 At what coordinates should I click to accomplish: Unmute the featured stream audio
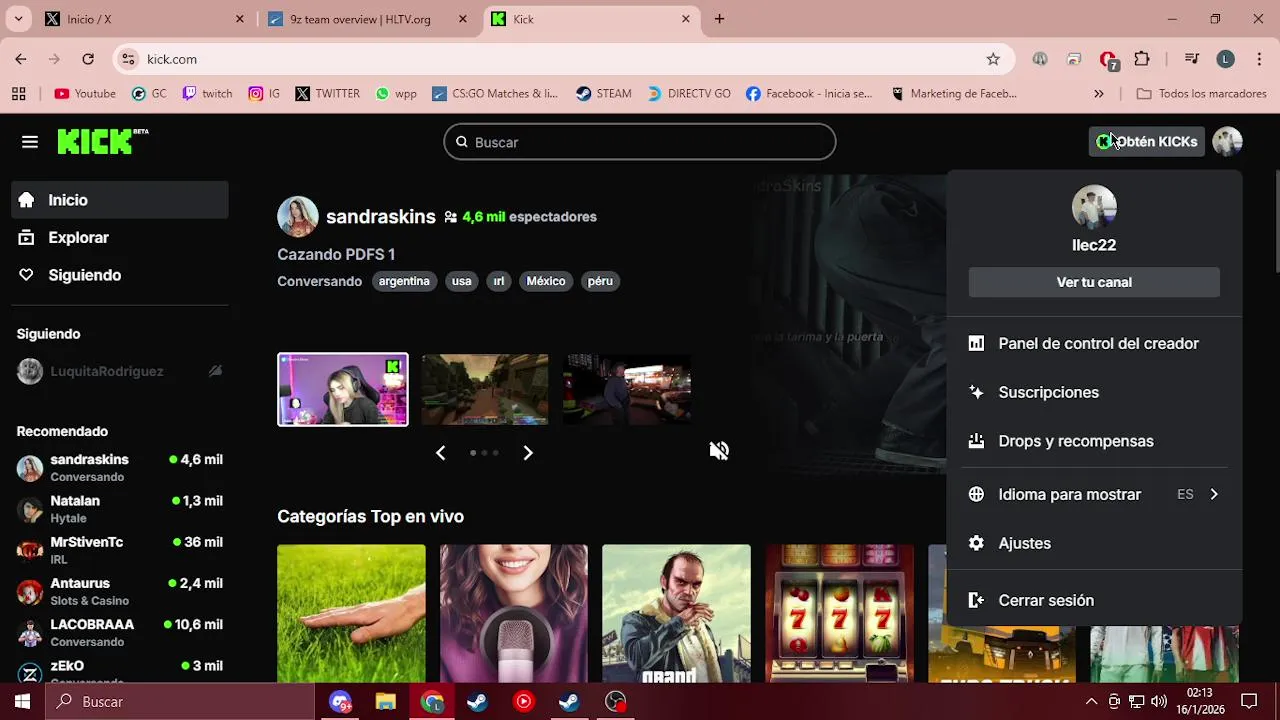719,451
